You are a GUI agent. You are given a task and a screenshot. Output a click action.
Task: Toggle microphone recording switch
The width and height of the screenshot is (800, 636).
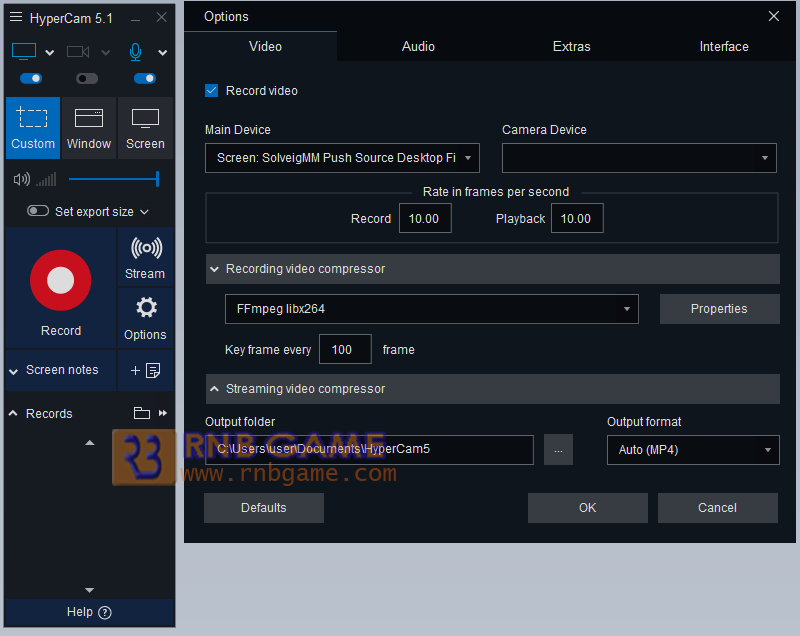point(145,79)
